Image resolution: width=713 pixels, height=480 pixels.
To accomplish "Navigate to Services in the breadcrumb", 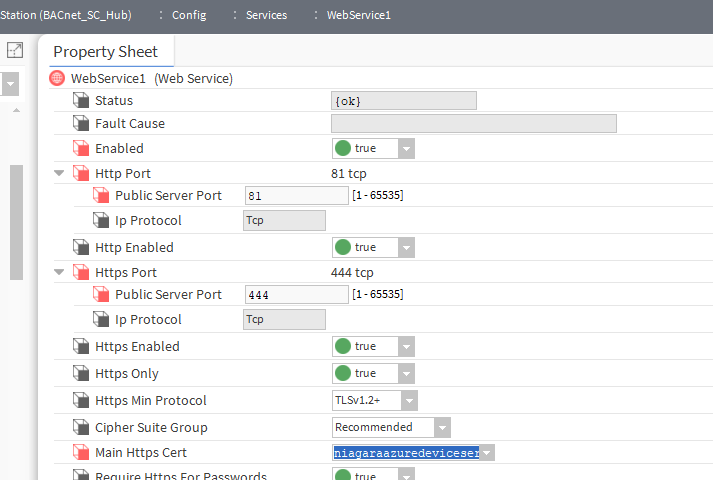I will coord(266,15).
